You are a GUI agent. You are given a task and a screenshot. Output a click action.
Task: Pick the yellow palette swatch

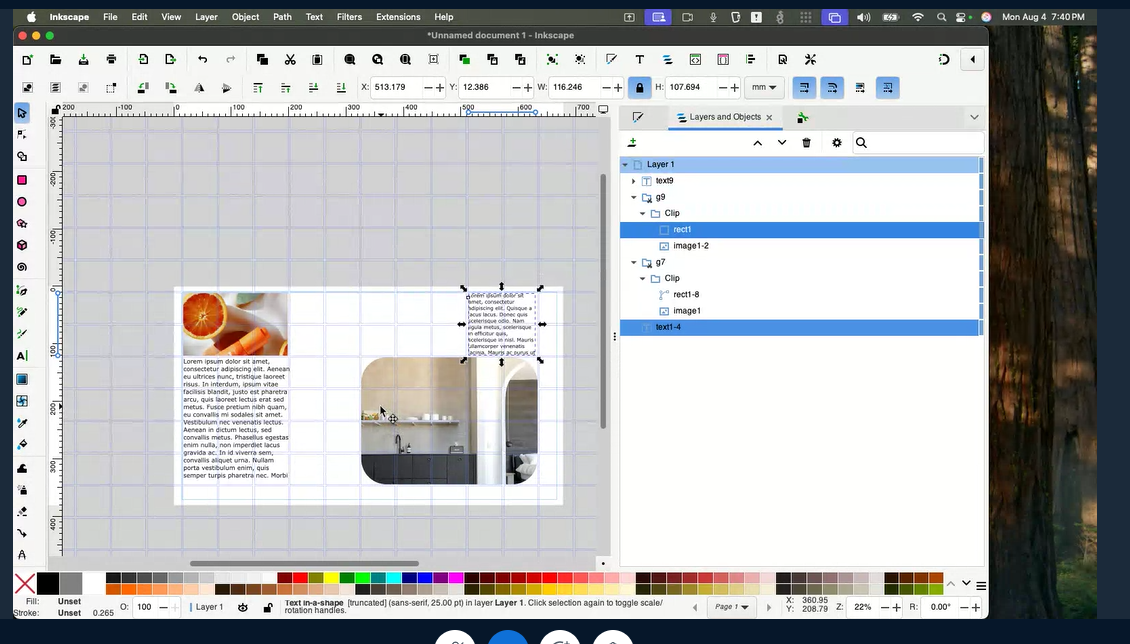(x=332, y=578)
